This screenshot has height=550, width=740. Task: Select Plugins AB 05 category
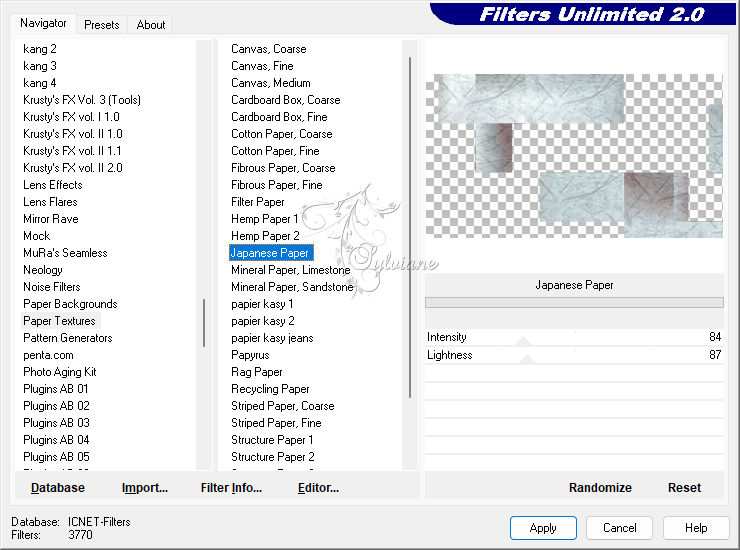[56, 457]
